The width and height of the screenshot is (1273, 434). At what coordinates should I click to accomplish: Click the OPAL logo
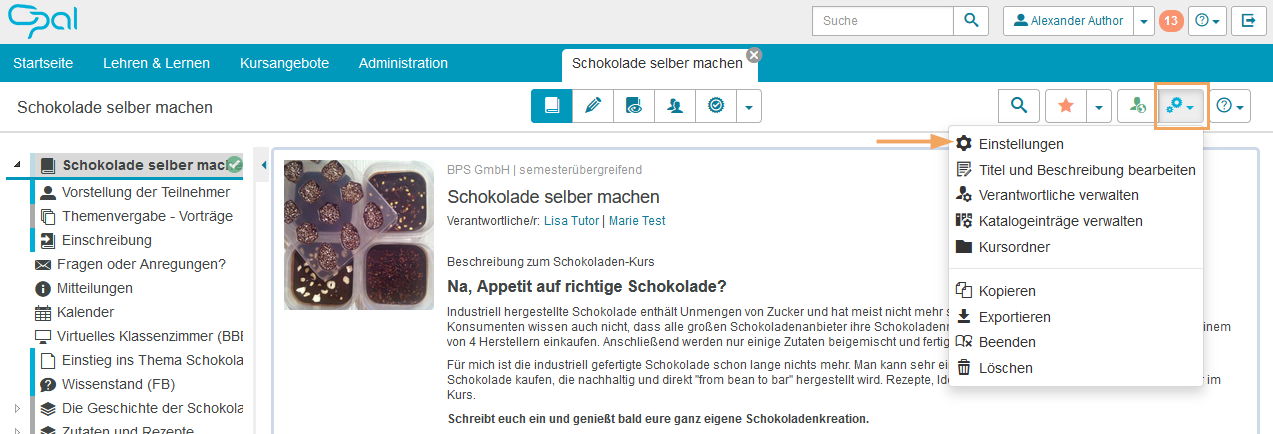[42, 19]
